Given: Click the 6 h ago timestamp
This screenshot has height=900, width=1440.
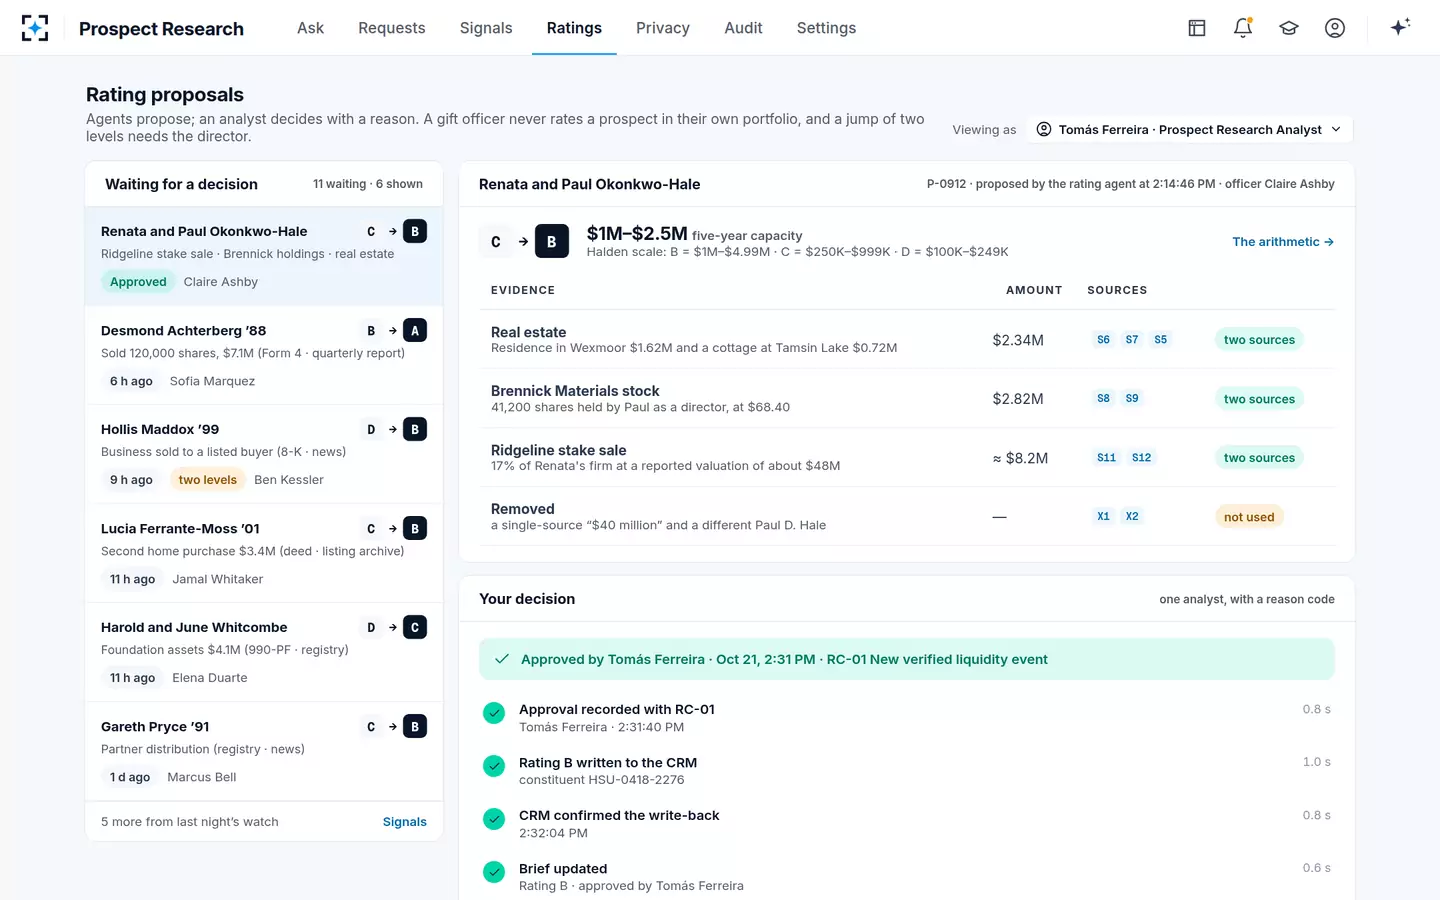Looking at the screenshot, I should pyautogui.click(x=131, y=381).
